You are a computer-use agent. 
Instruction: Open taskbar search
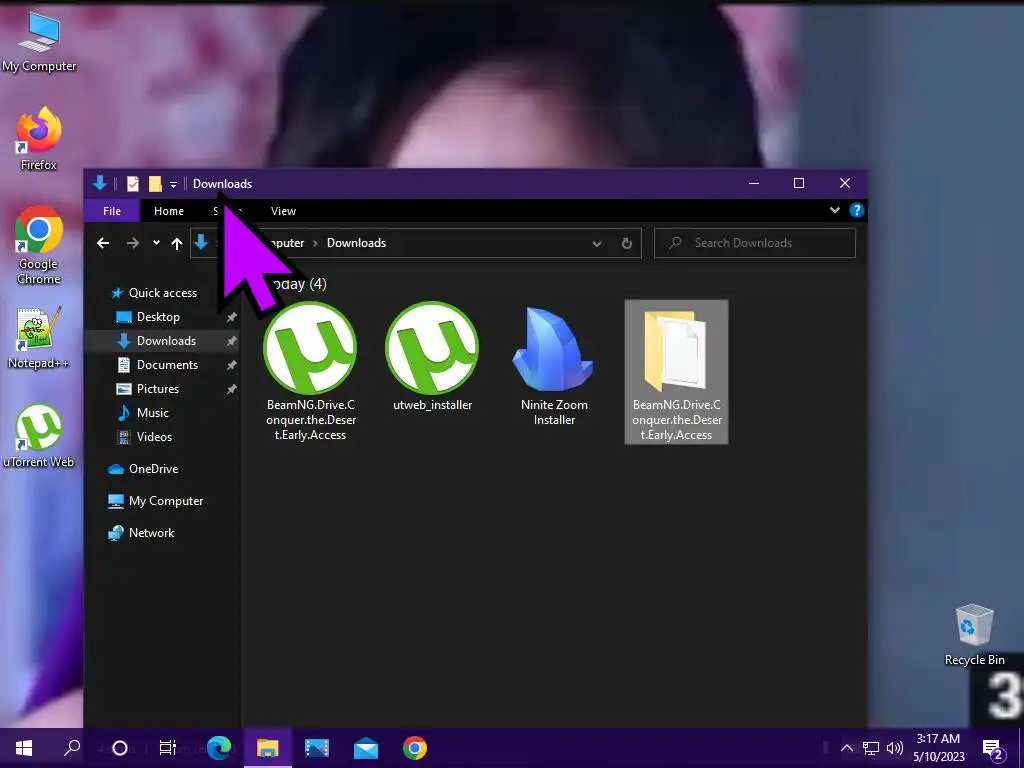(72, 748)
